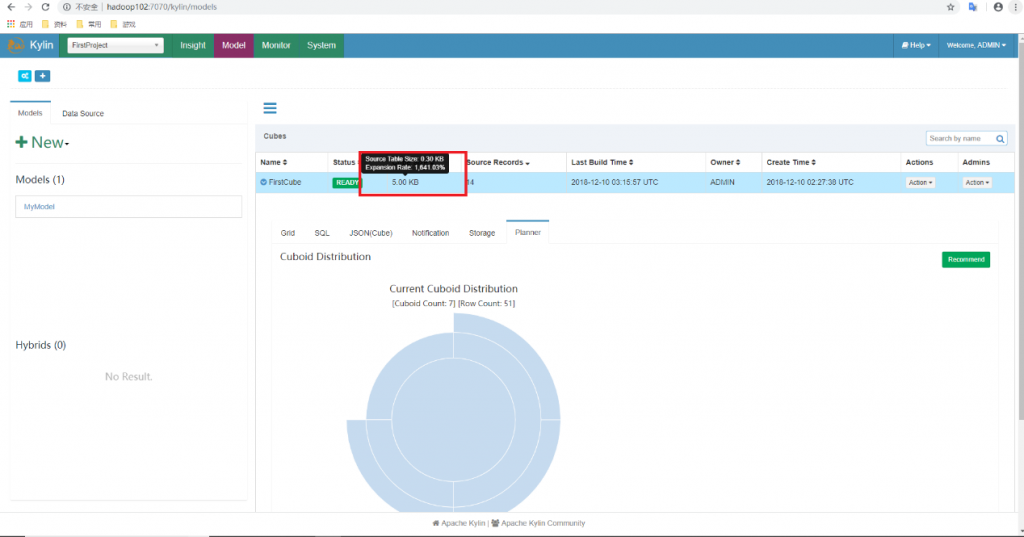This screenshot has width=1024, height=537.
Task: Switch to the Models tab
Action: pos(30,113)
